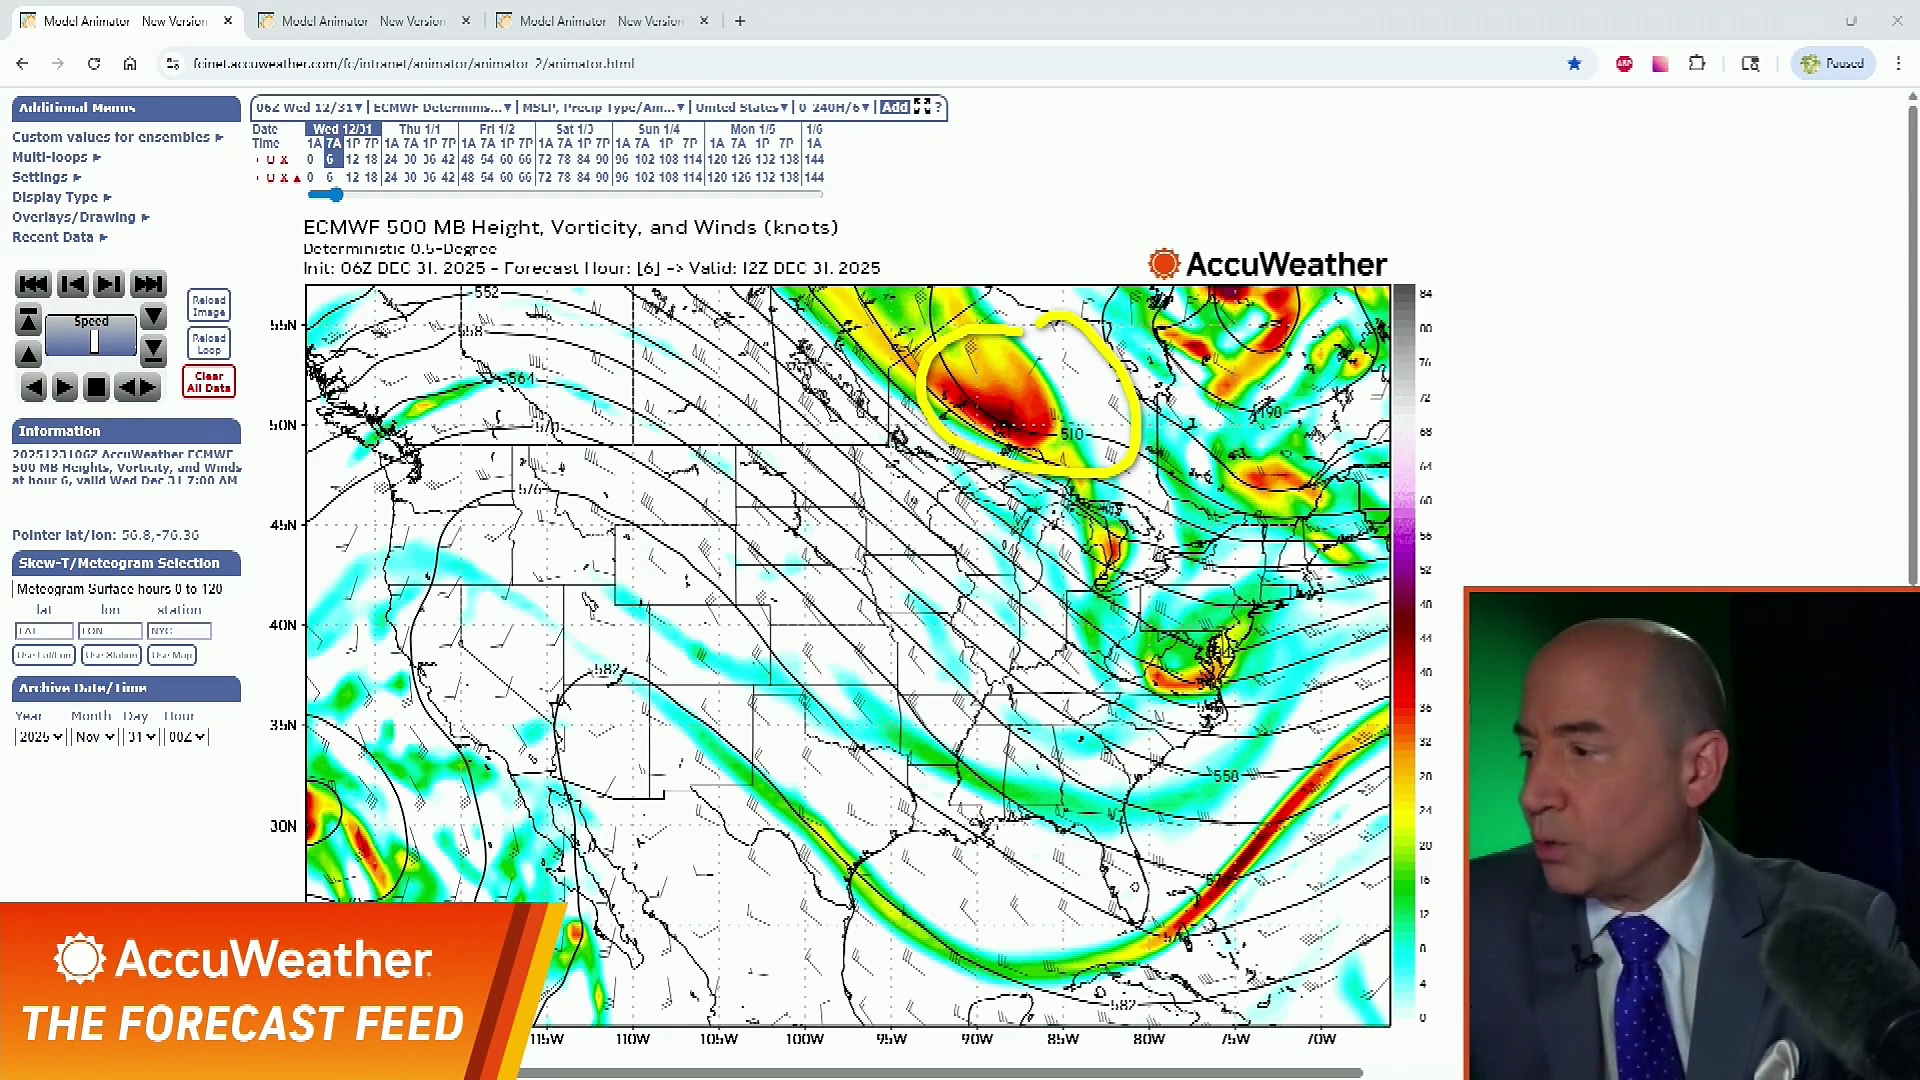Expand the Overlays/Drawing menu
The image size is (1920, 1080).
[x=80, y=217]
